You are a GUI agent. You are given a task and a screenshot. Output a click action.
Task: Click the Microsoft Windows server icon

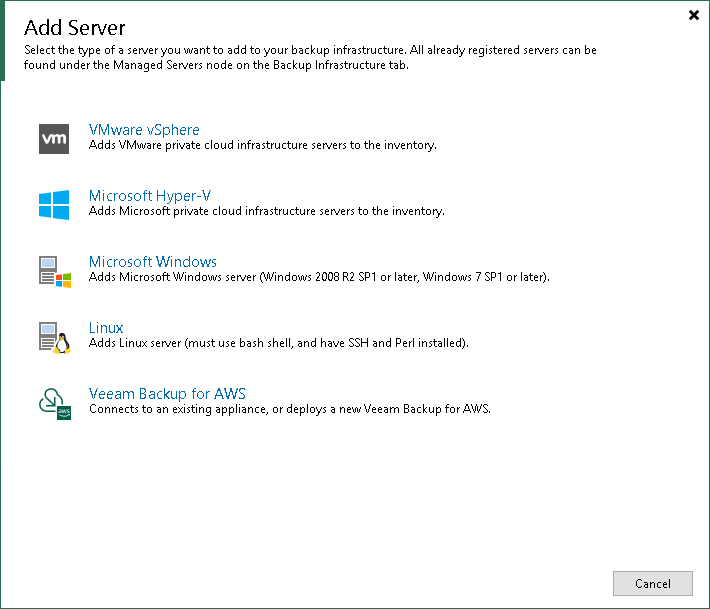tap(55, 272)
